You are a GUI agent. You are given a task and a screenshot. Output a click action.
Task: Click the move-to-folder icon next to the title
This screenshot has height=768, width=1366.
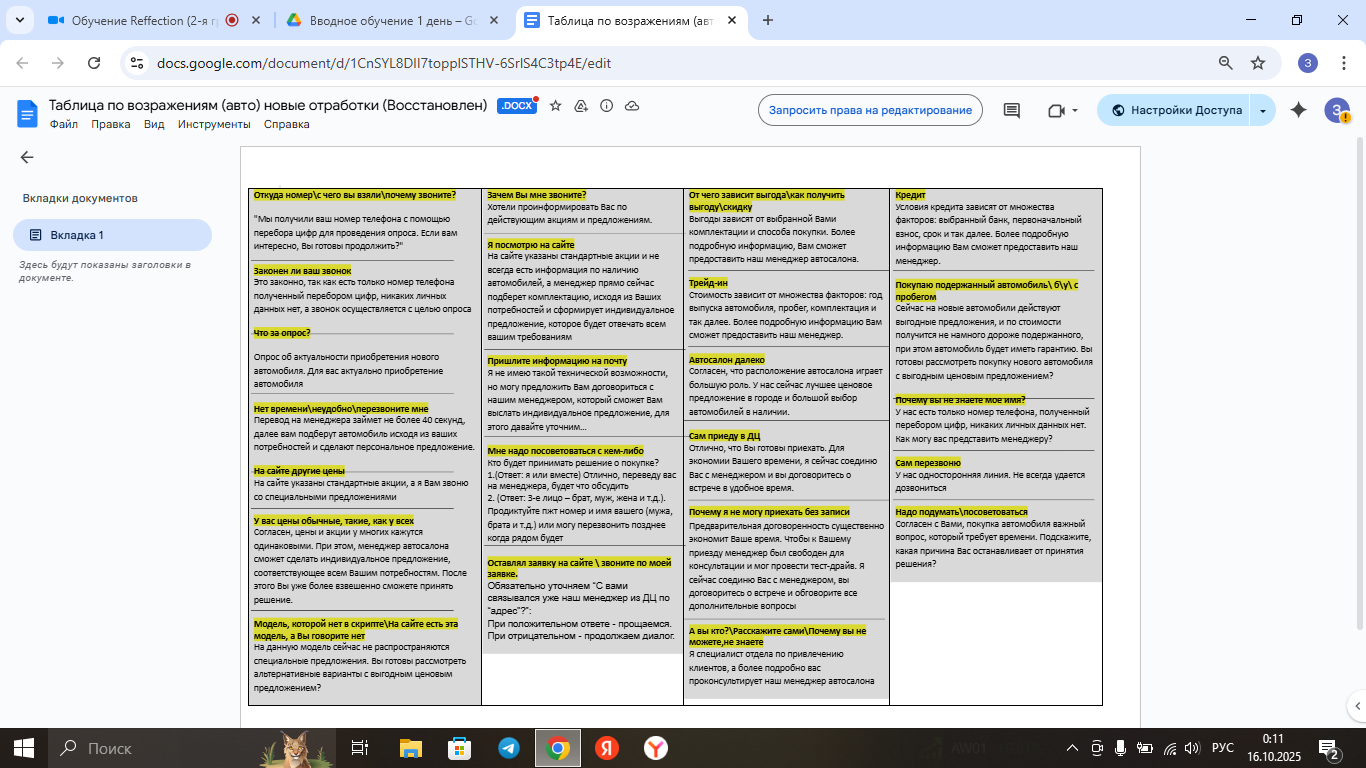pyautogui.click(x=581, y=106)
